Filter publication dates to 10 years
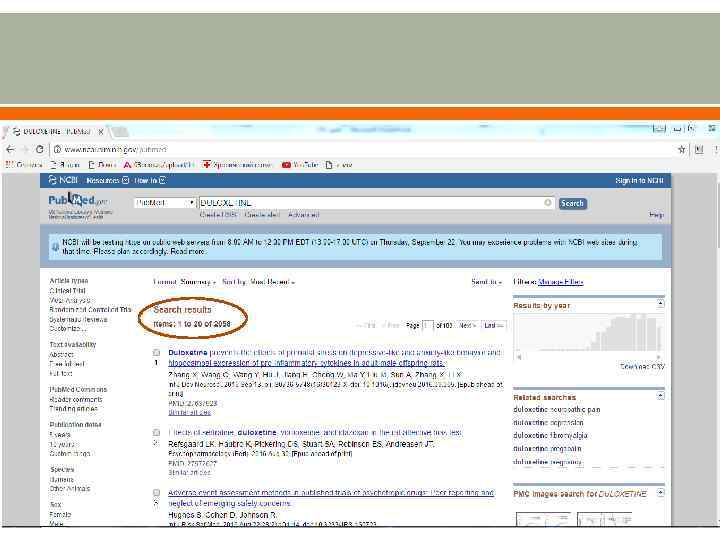The width and height of the screenshot is (720, 540). pos(62,444)
